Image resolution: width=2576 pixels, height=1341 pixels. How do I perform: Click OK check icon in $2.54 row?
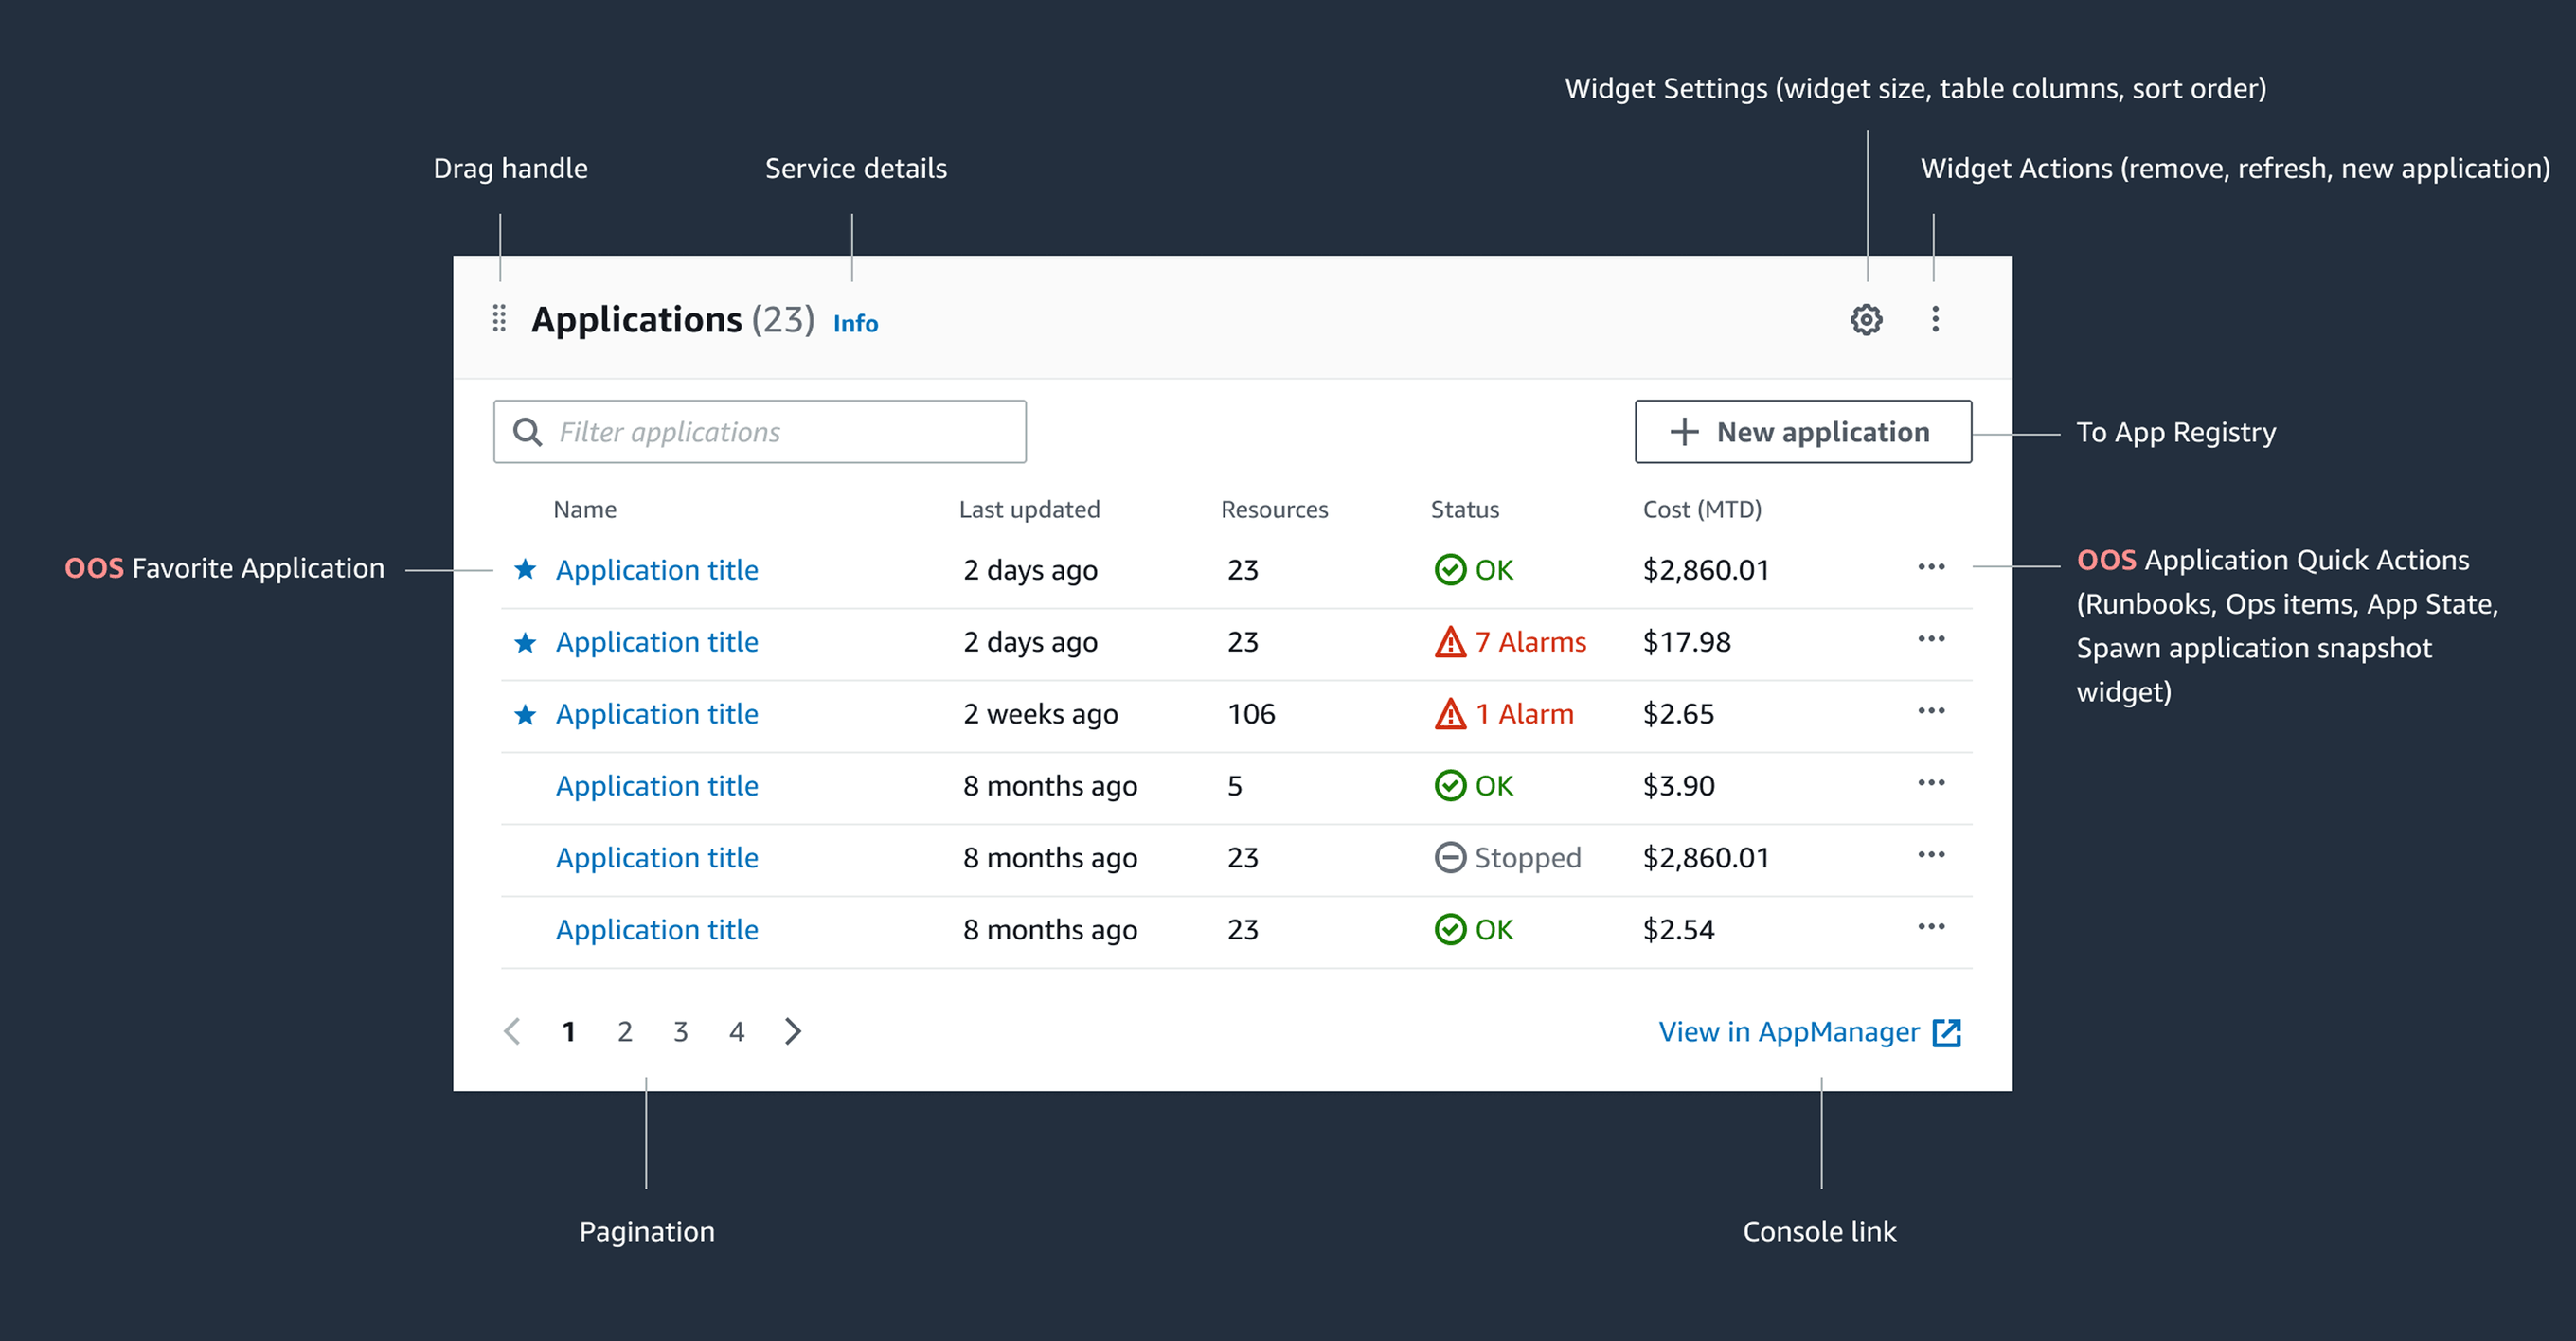(x=1450, y=930)
